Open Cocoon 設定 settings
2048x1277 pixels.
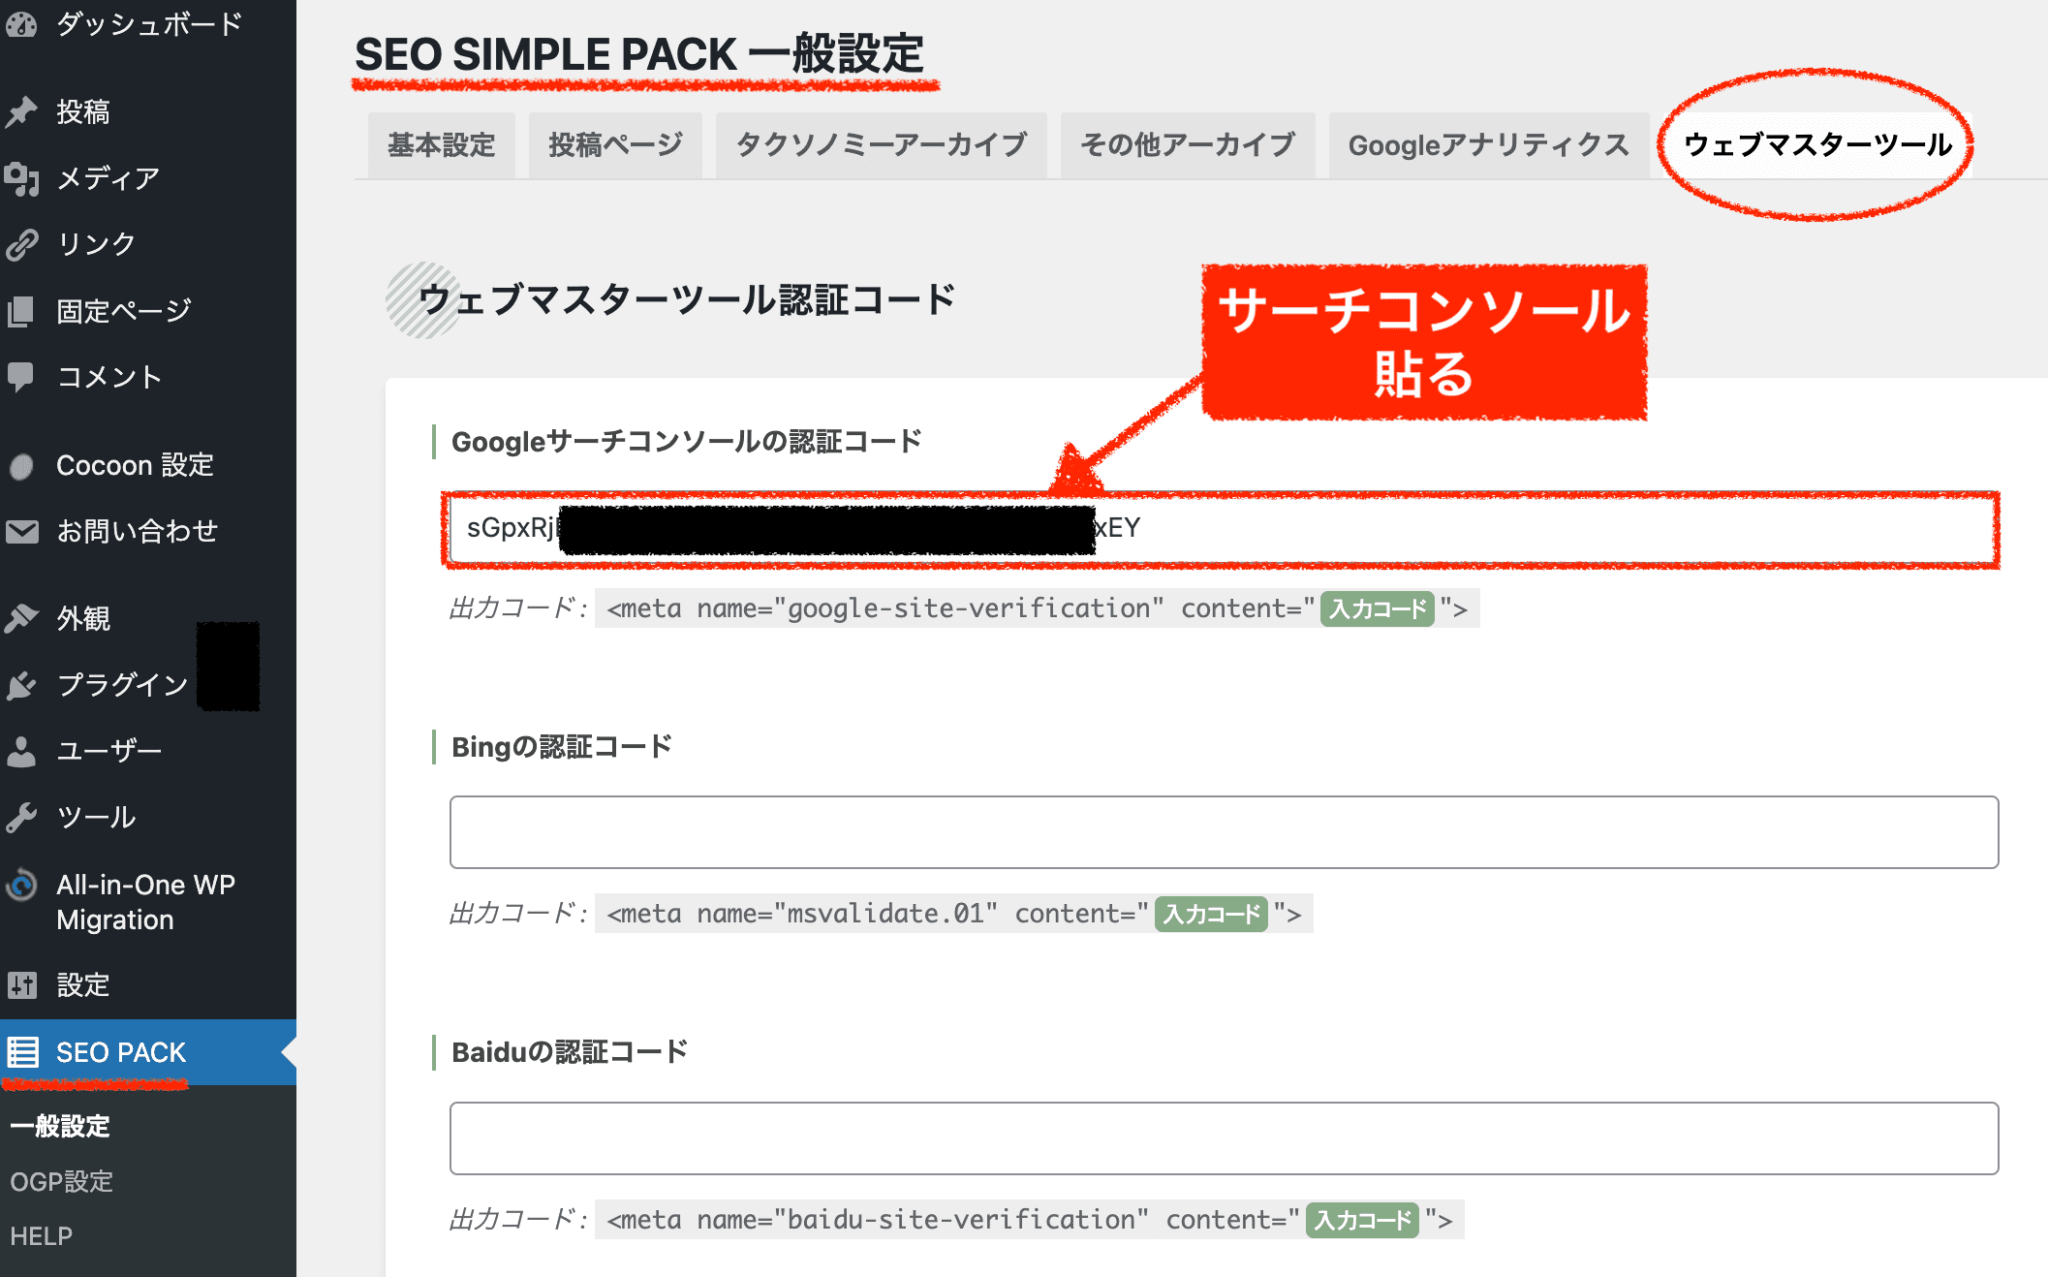134,464
